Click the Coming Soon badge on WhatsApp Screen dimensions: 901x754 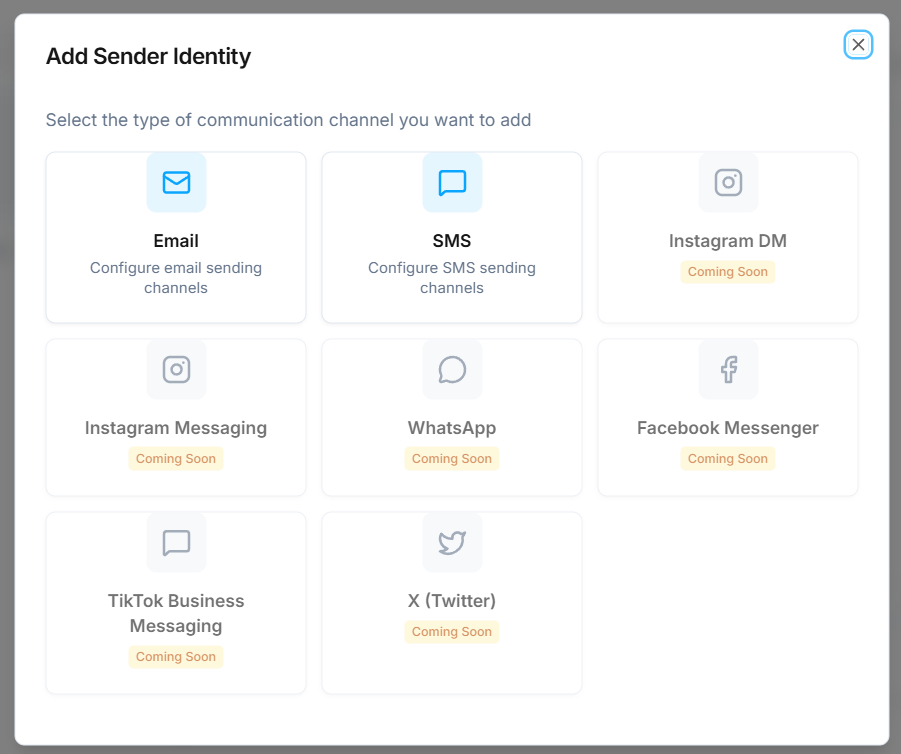click(452, 458)
